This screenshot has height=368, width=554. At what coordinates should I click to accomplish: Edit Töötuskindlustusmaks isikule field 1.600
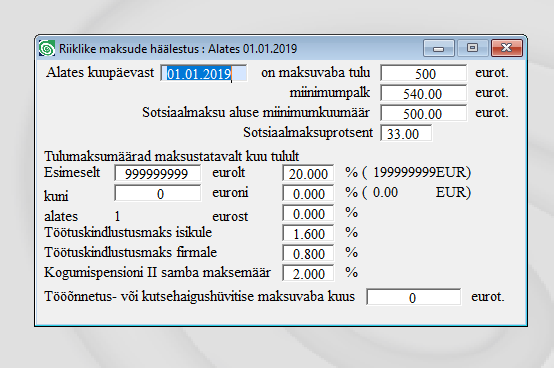[x=308, y=233]
